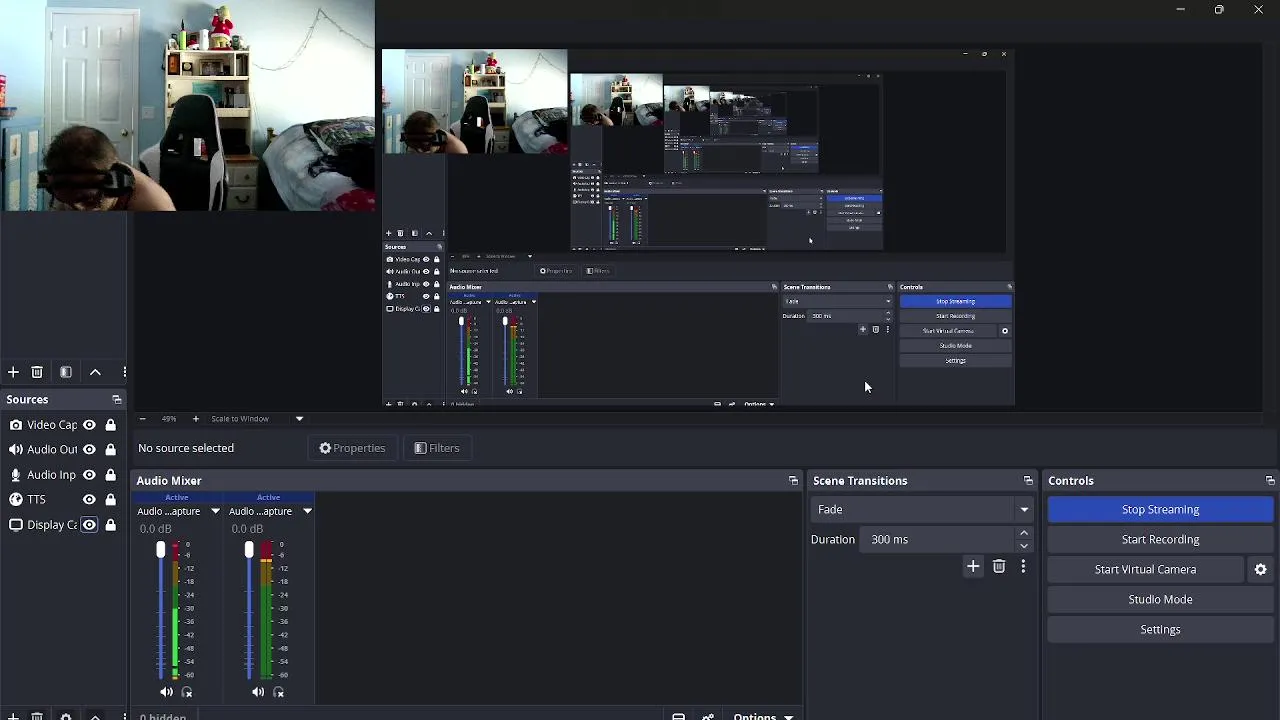Click the 49% preview zoom value
1280x720 pixels.
pyautogui.click(x=168, y=419)
